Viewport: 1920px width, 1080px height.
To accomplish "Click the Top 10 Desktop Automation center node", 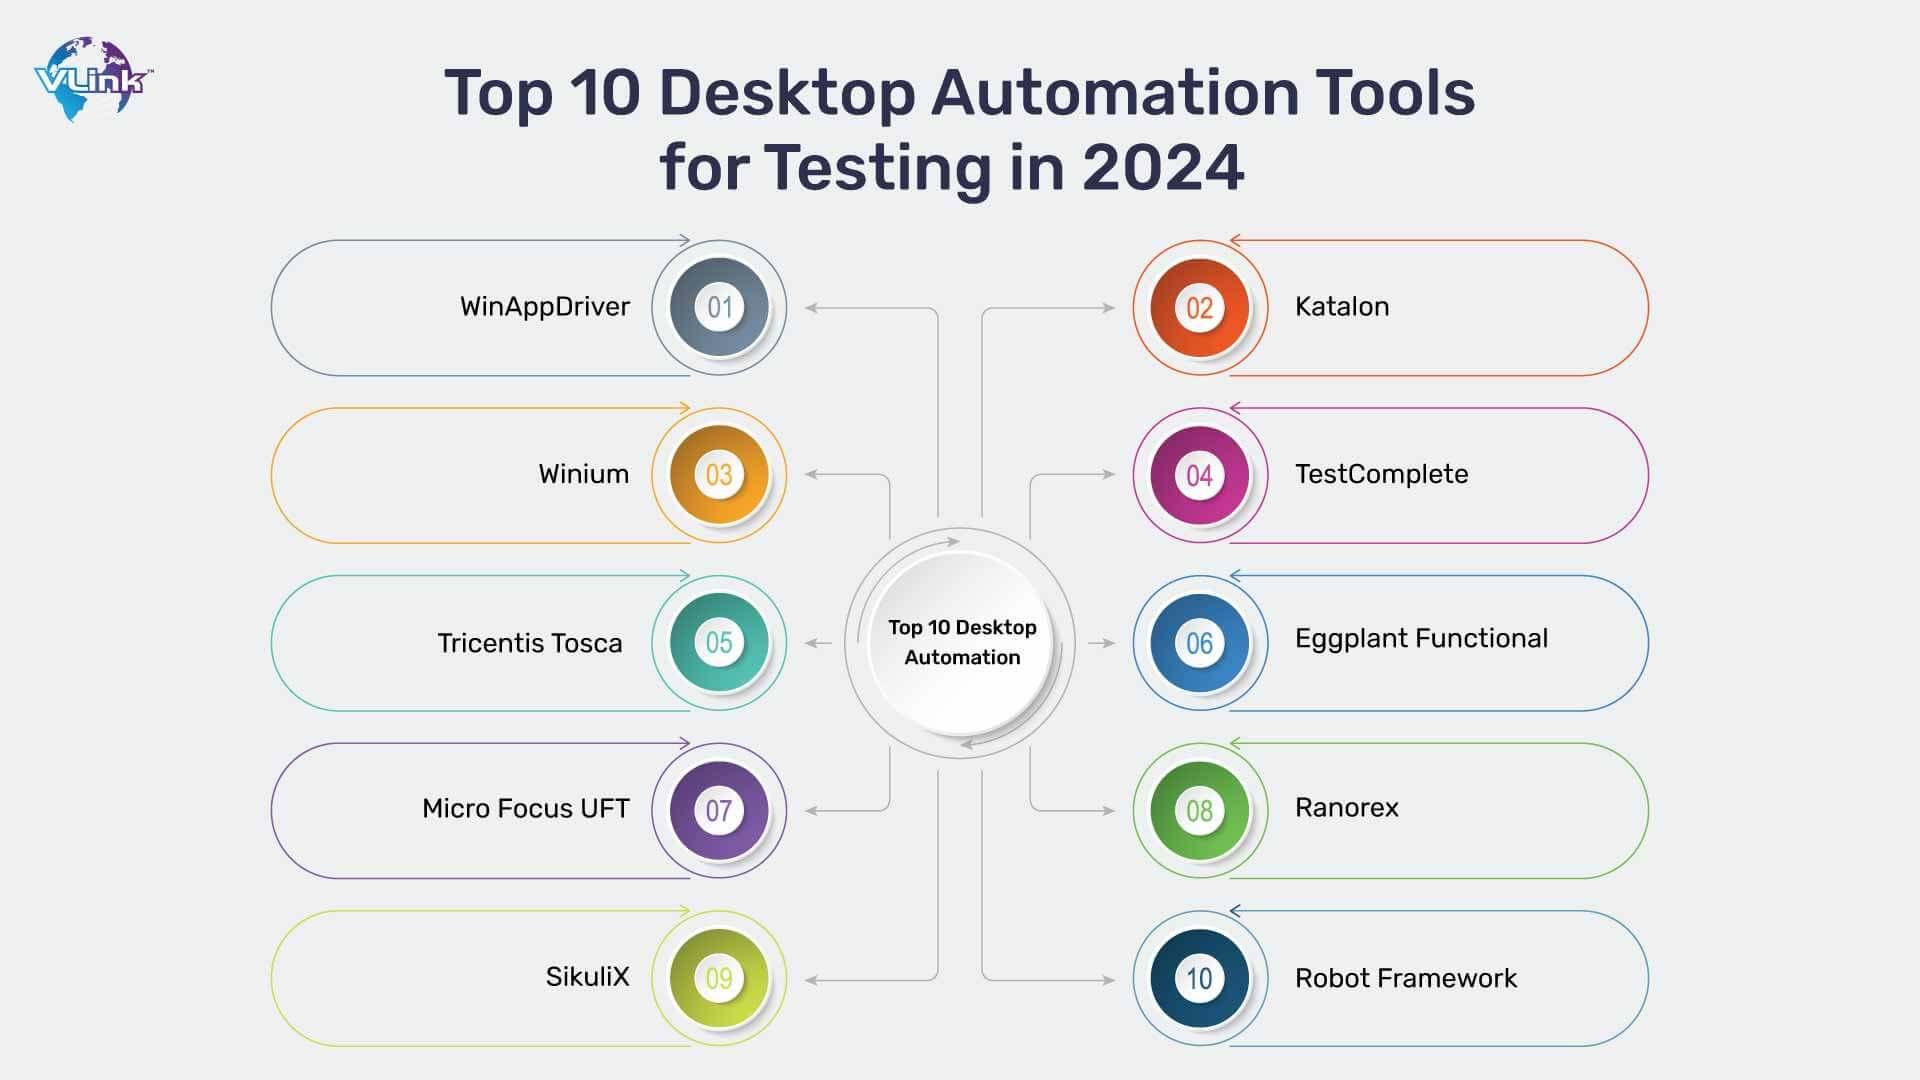I will click(959, 641).
